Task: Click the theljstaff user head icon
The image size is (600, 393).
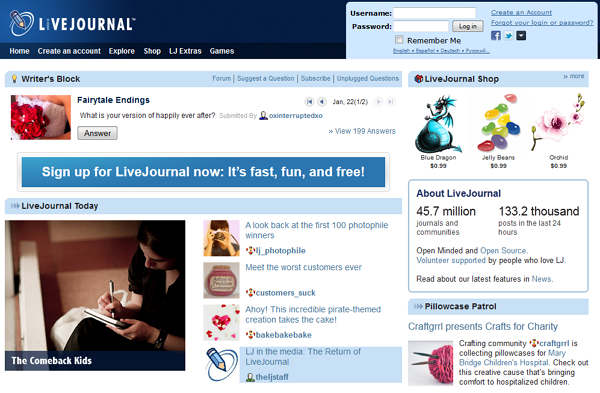Action: 250,377
